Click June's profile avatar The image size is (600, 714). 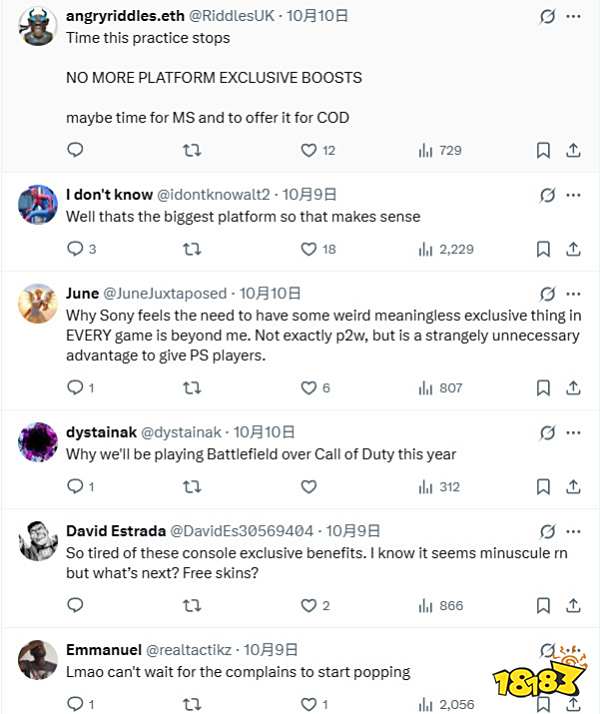pos(38,300)
